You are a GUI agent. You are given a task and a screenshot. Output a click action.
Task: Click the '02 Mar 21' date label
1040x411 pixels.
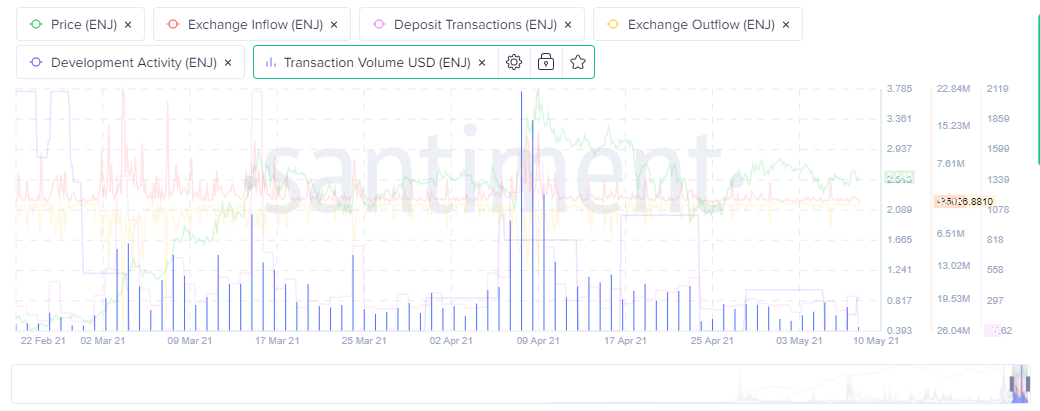(103, 341)
